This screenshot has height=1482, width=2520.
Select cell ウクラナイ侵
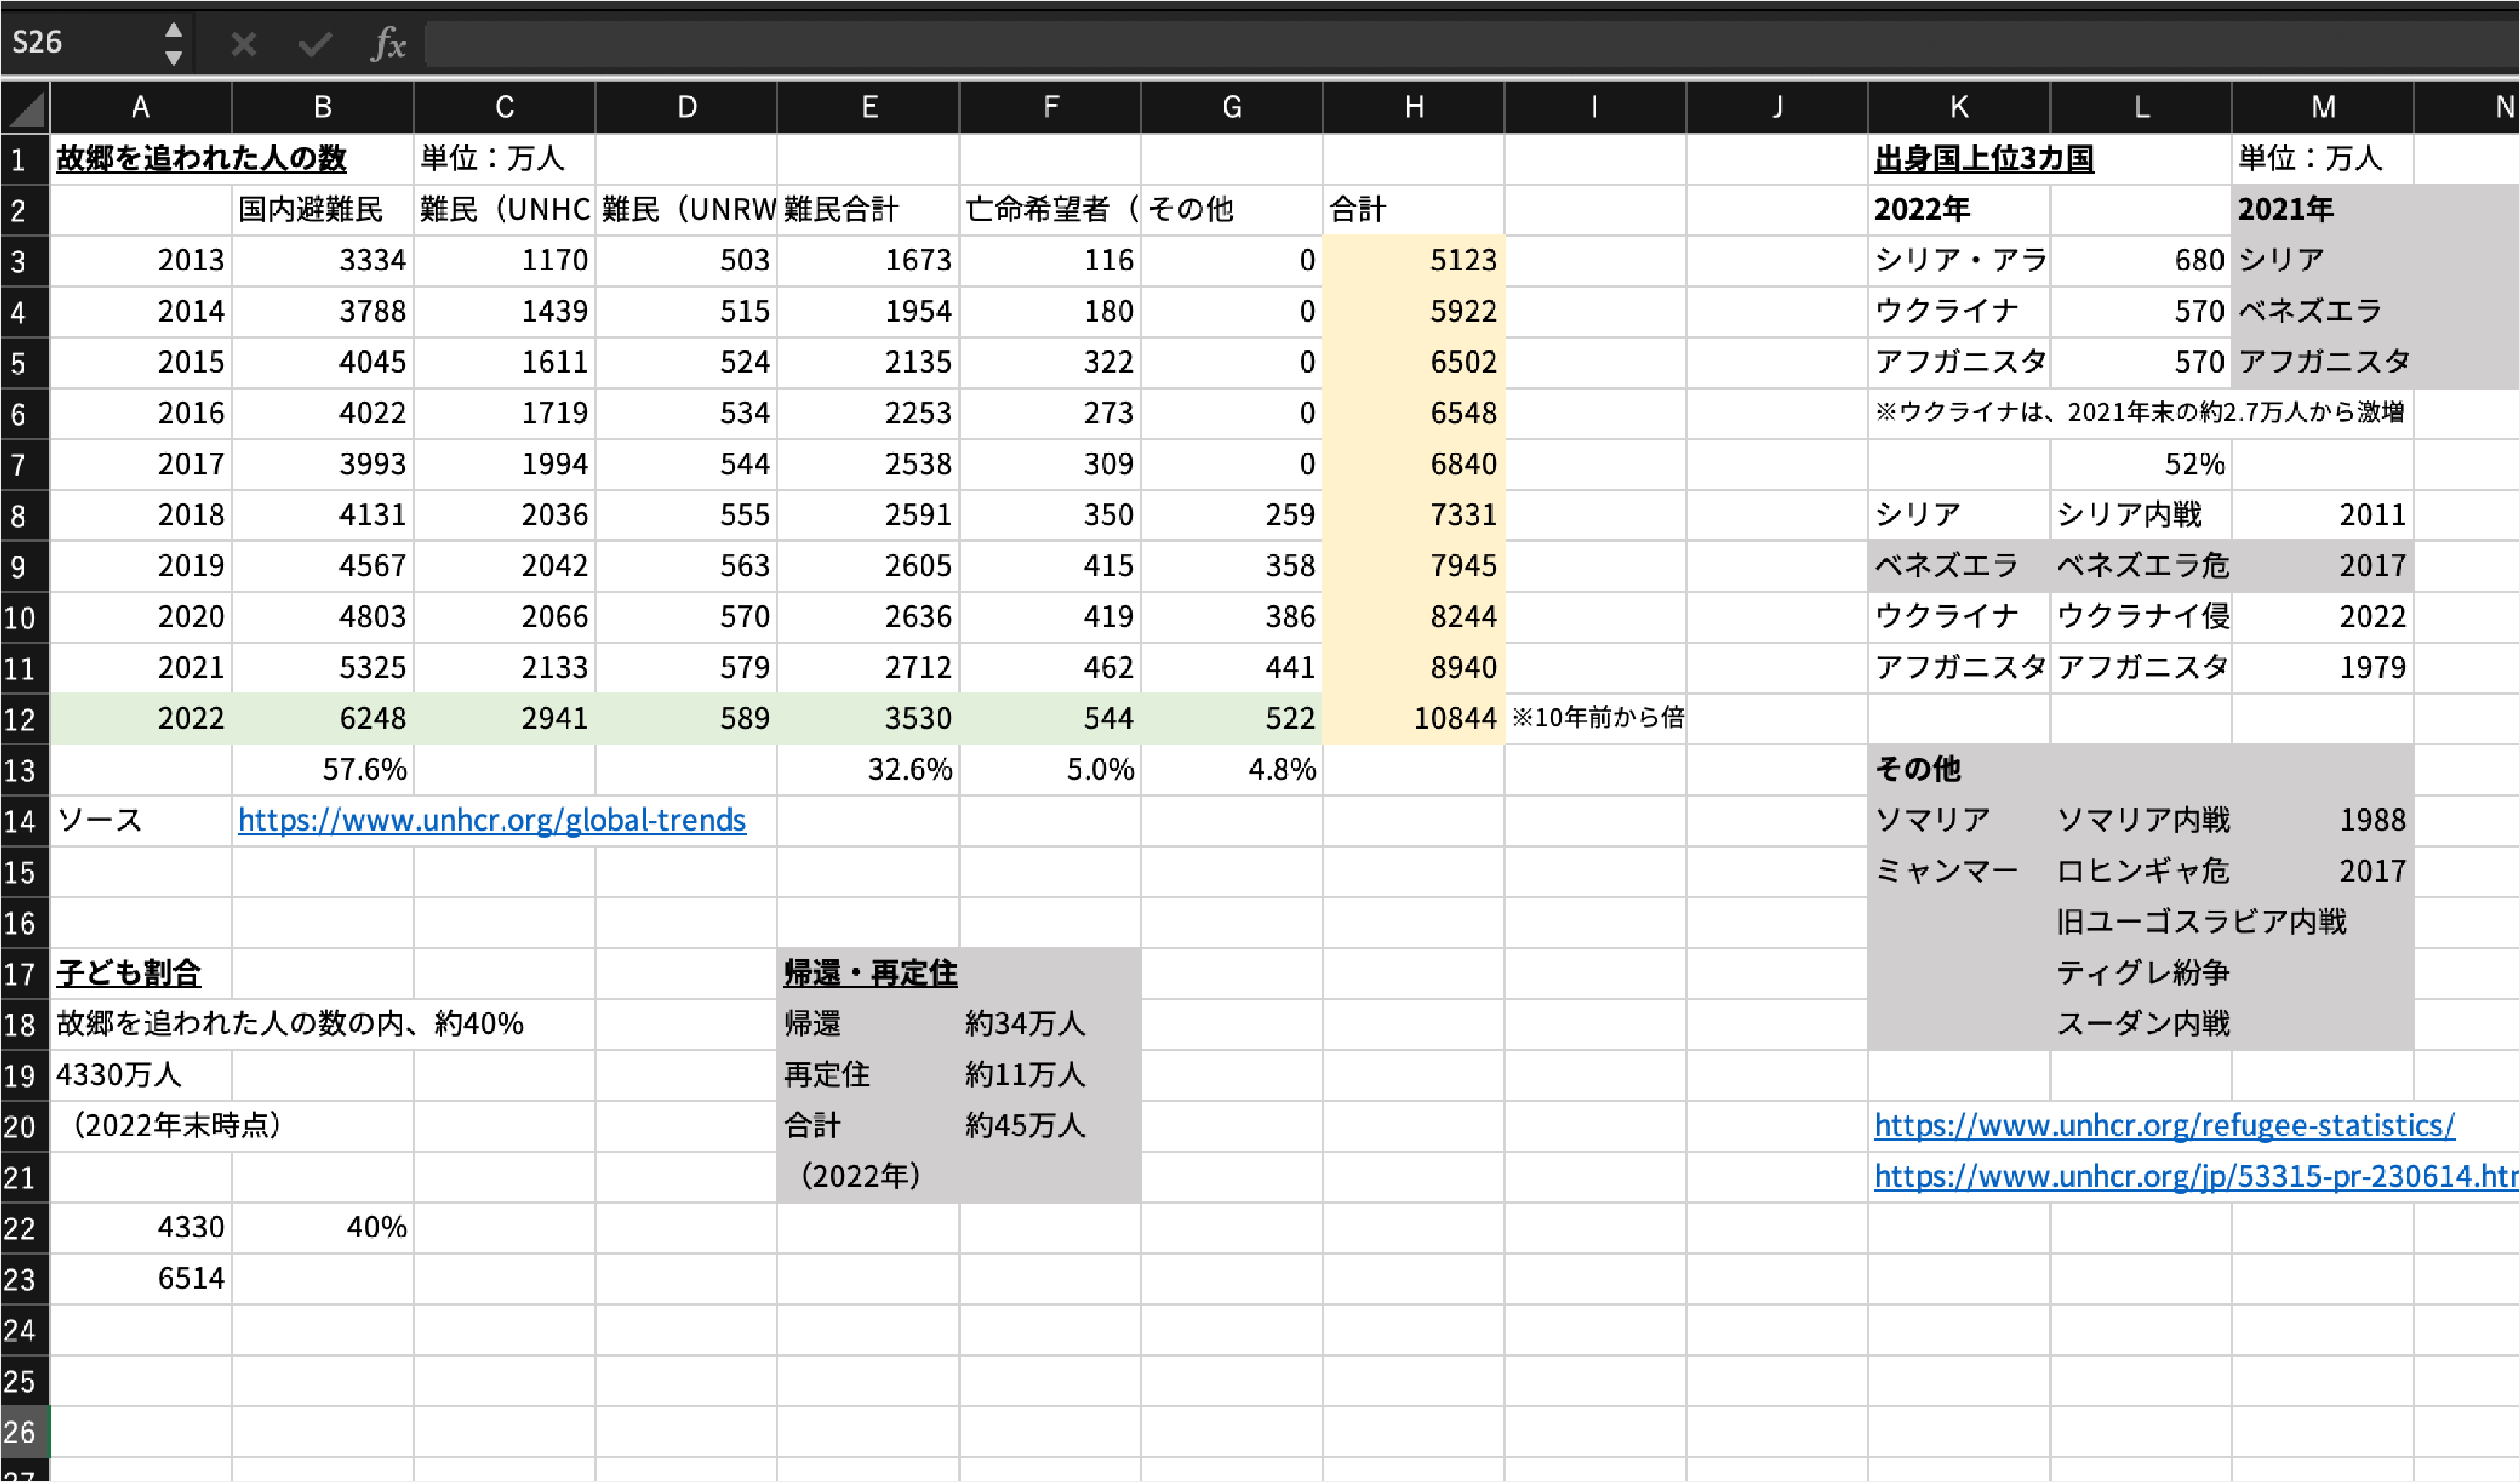(2141, 617)
